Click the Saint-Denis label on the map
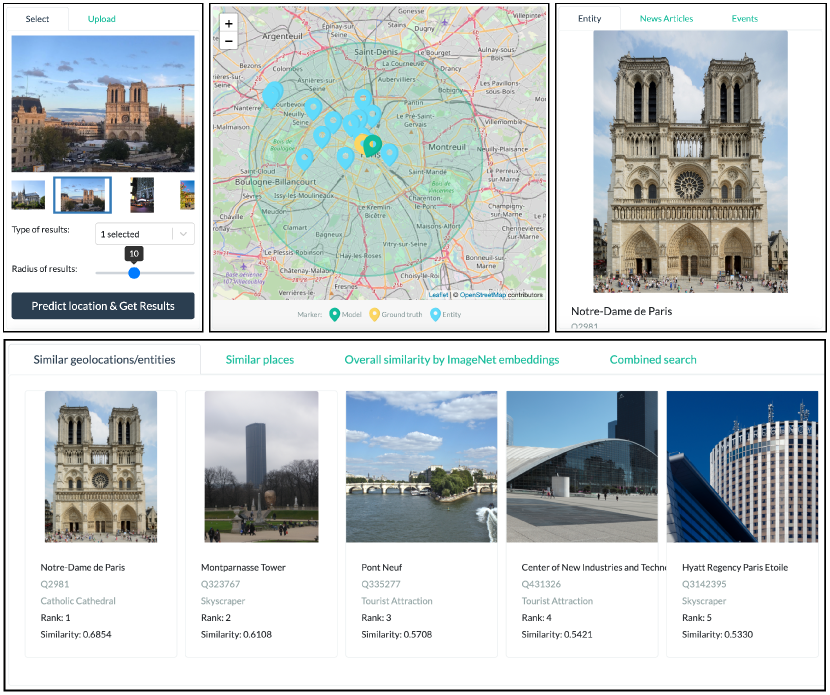This screenshot has height=695, width=830. (376, 52)
